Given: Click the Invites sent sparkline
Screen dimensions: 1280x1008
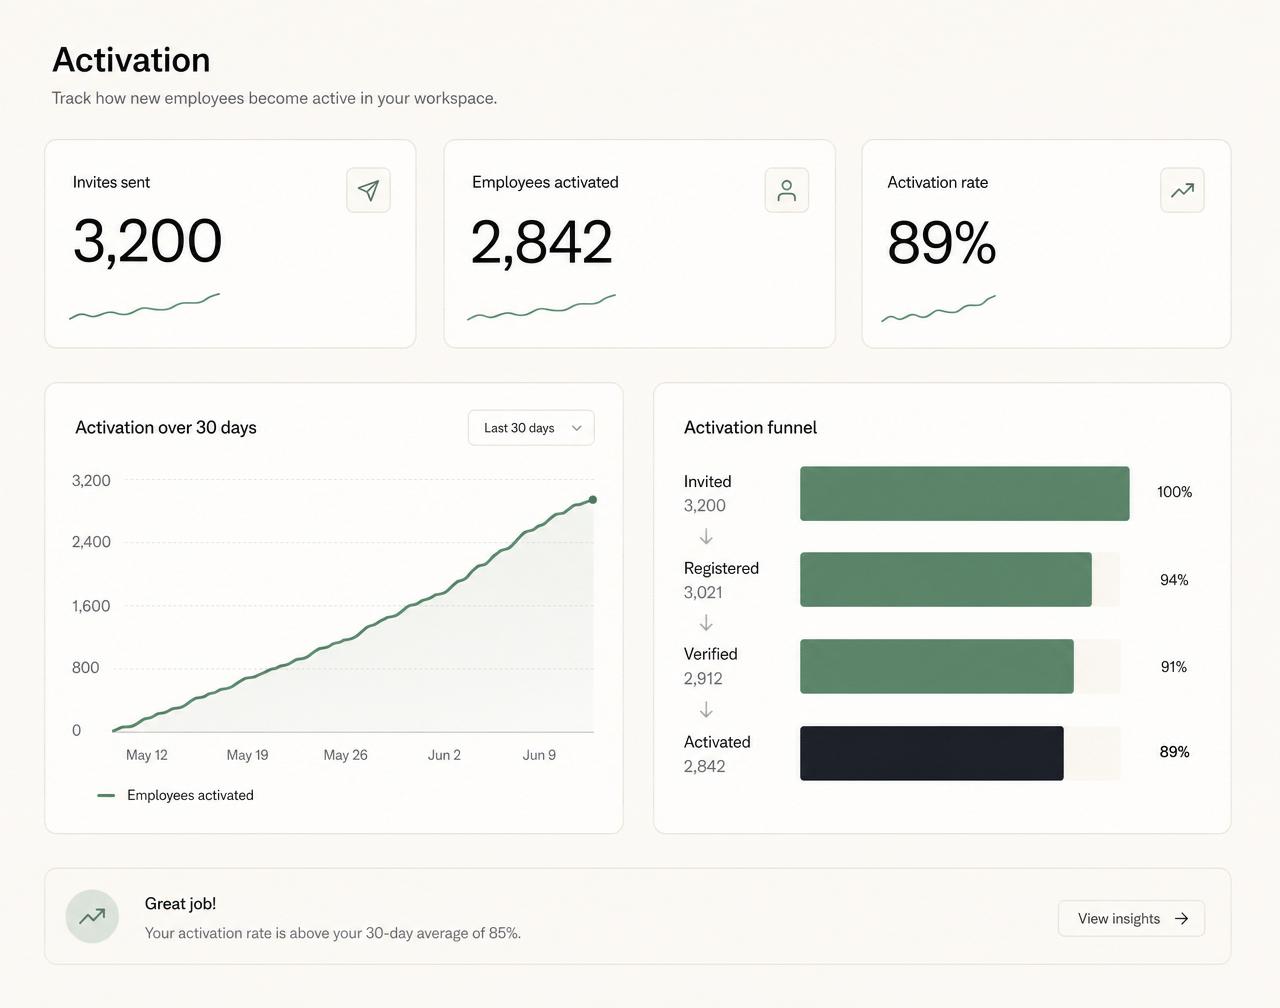Looking at the screenshot, I should [145, 307].
